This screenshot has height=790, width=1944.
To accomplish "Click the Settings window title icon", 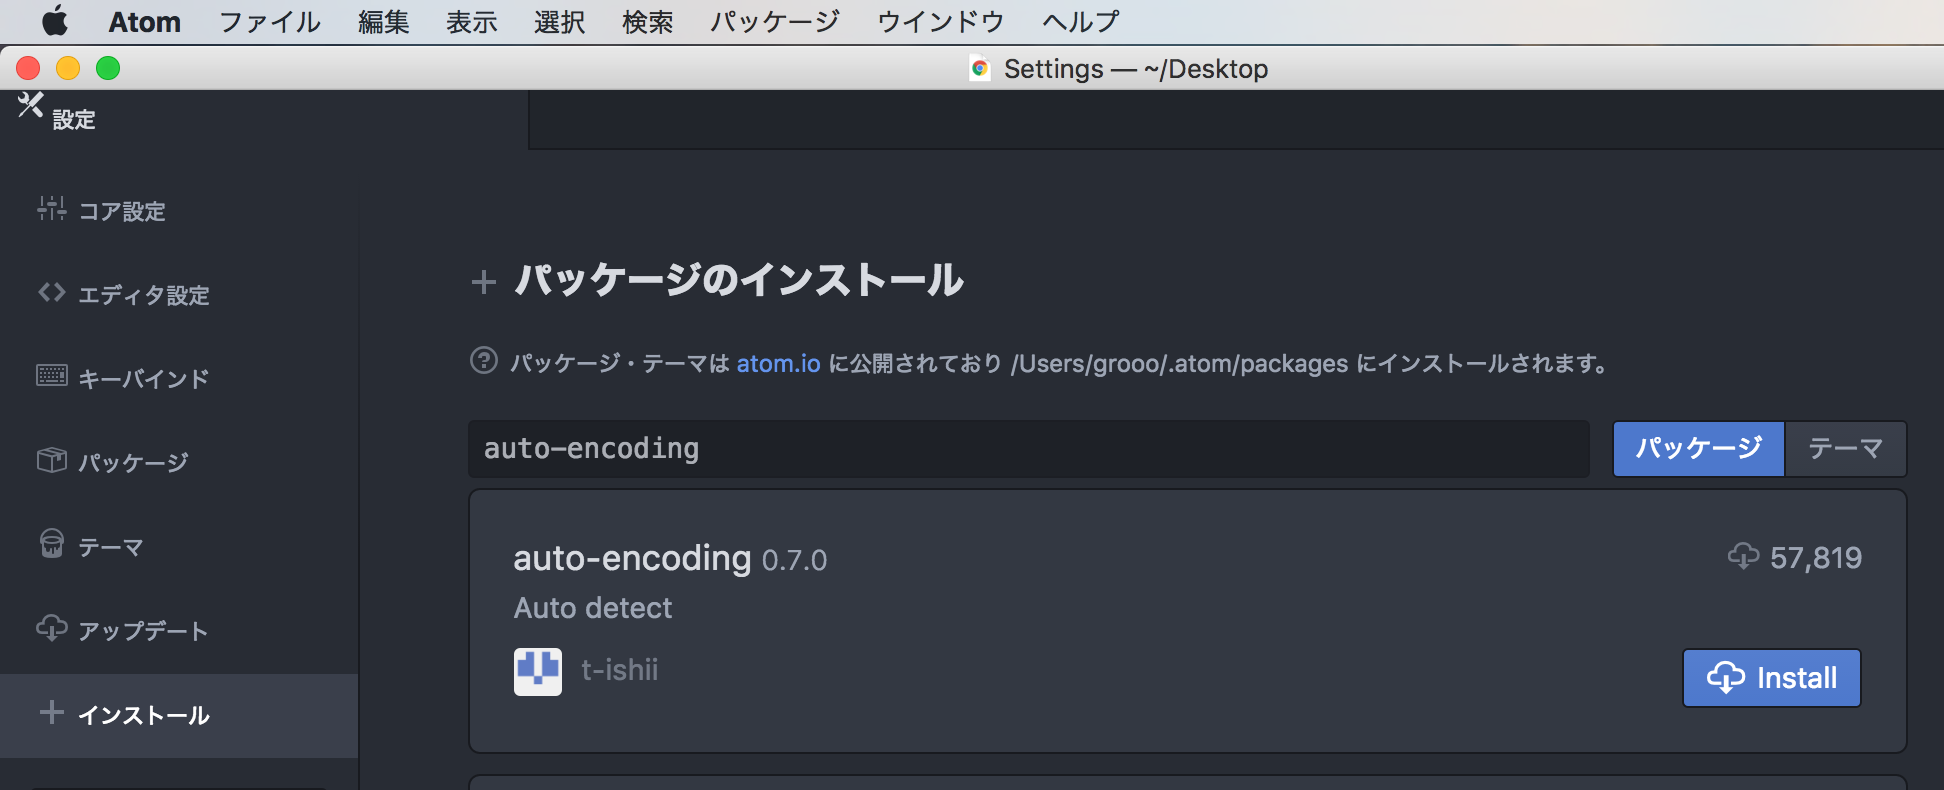I will tap(980, 68).
